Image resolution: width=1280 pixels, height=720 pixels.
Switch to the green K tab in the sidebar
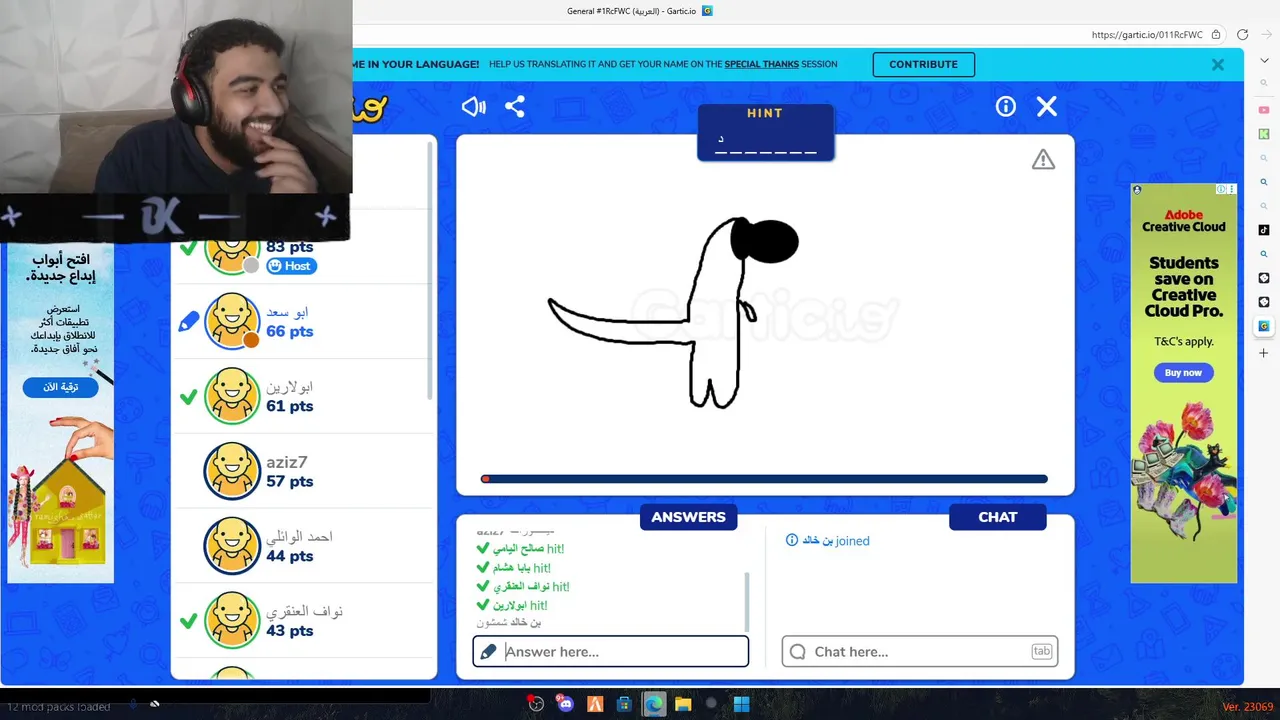[1264, 134]
